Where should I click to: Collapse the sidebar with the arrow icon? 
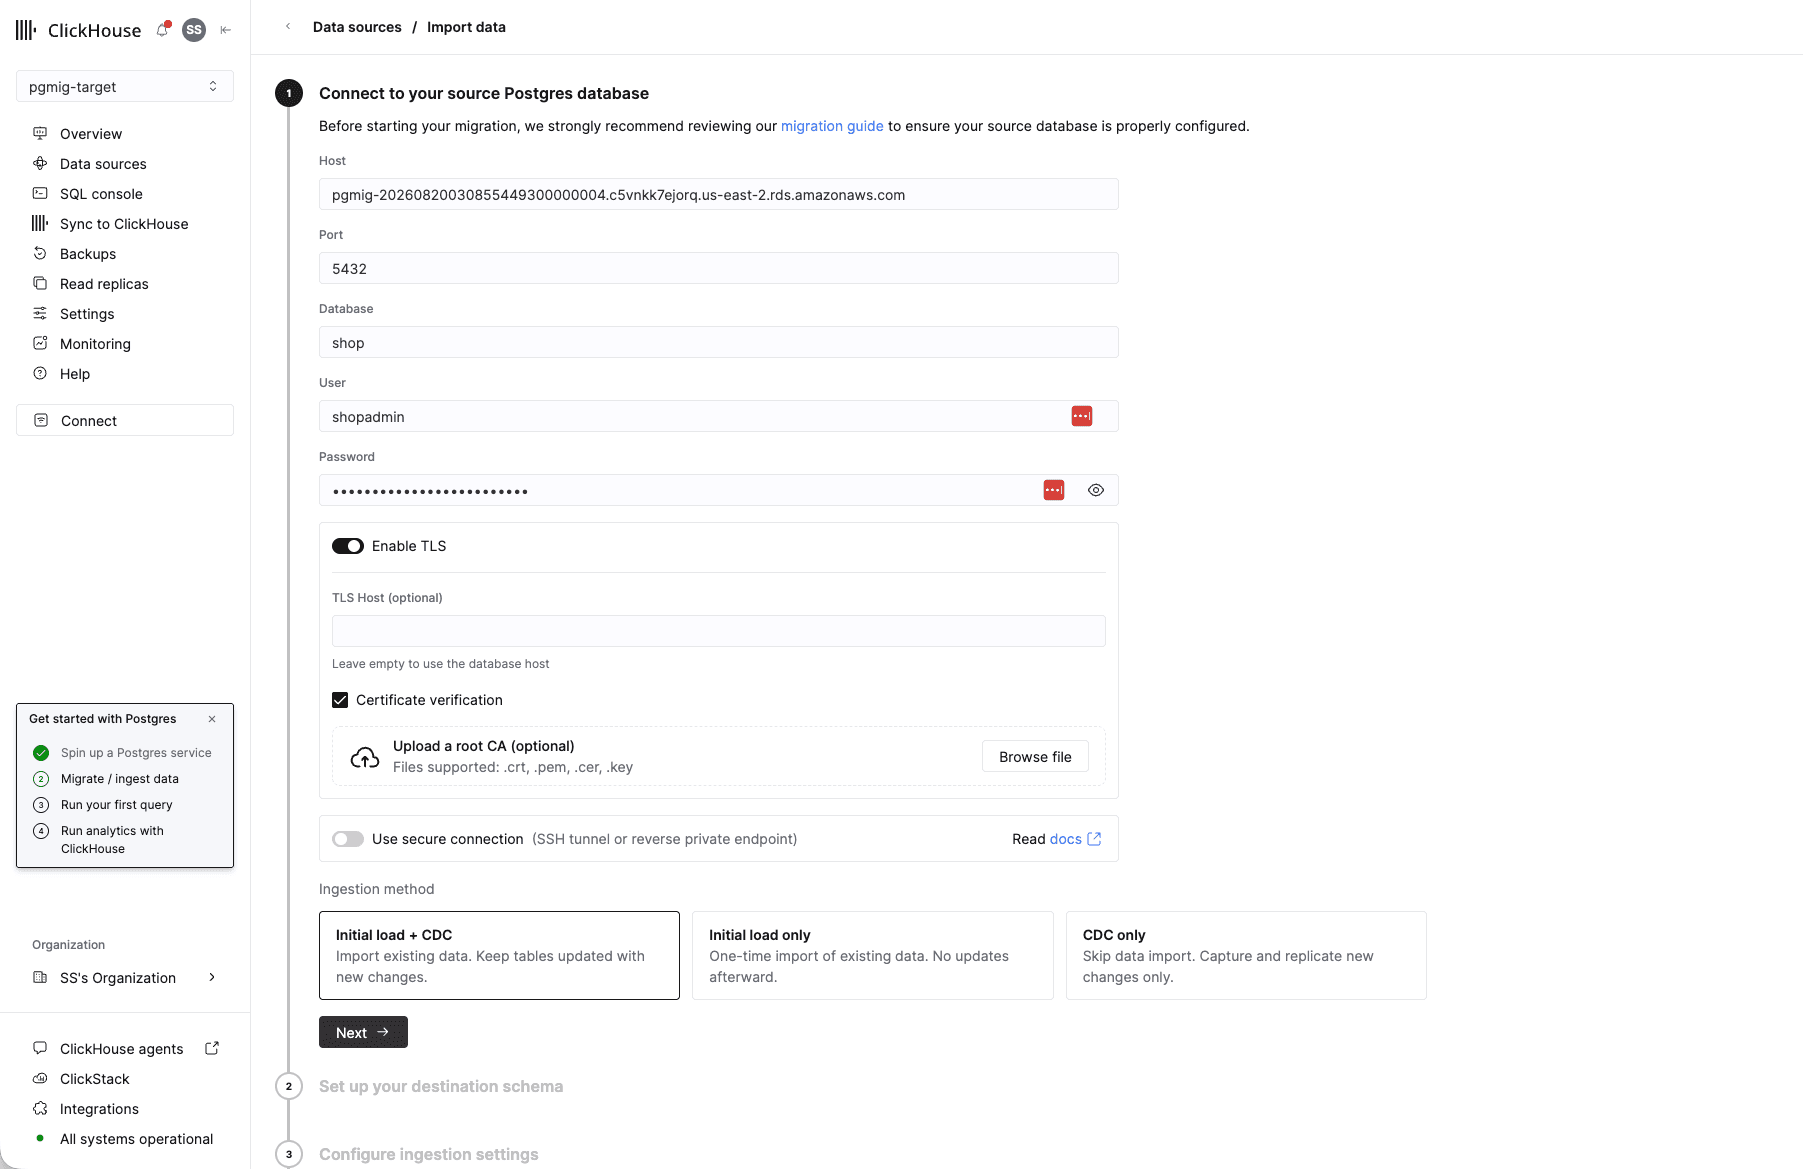coord(226,30)
